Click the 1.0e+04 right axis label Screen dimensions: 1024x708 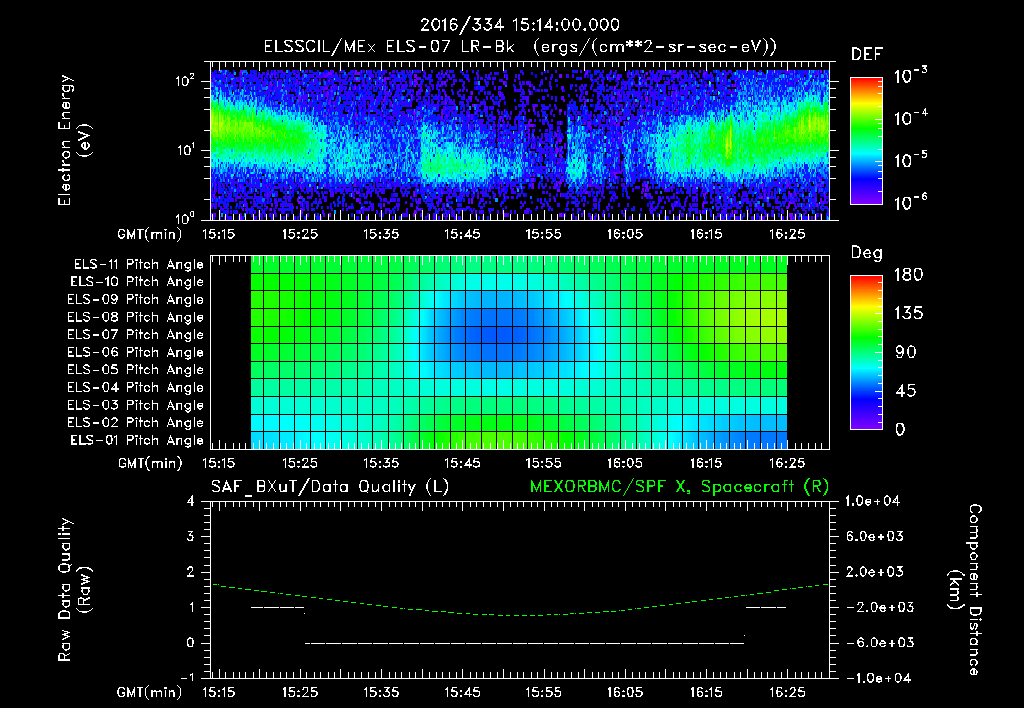click(x=872, y=501)
